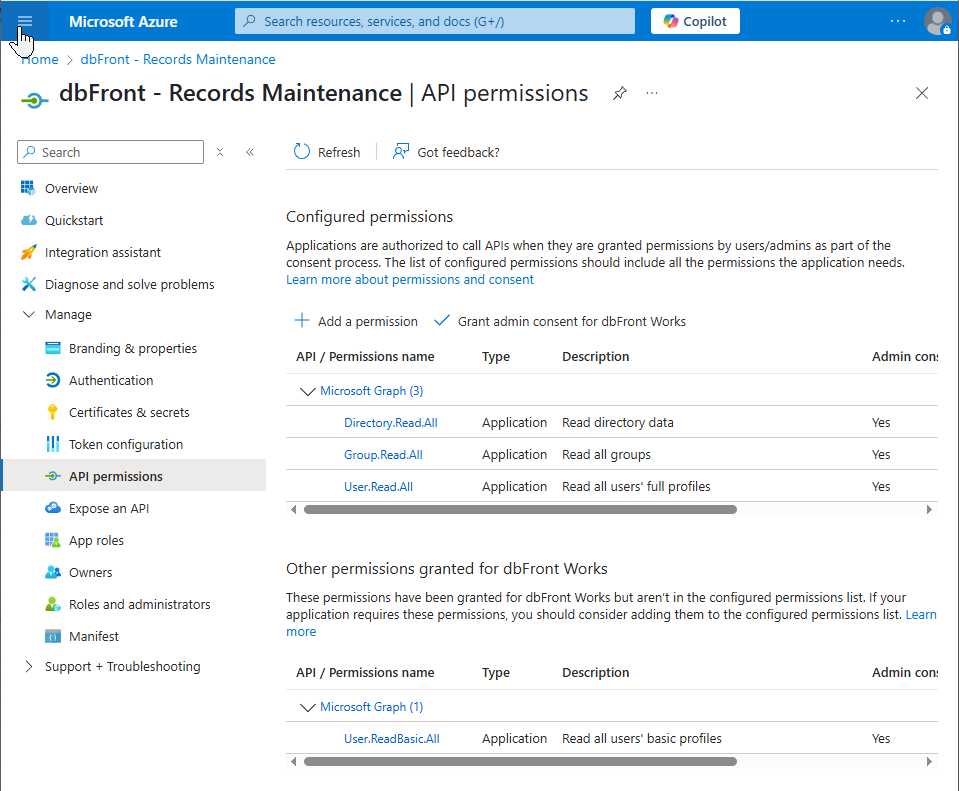
Task: Open Microsoft Graph (3) link
Action: [x=371, y=390]
